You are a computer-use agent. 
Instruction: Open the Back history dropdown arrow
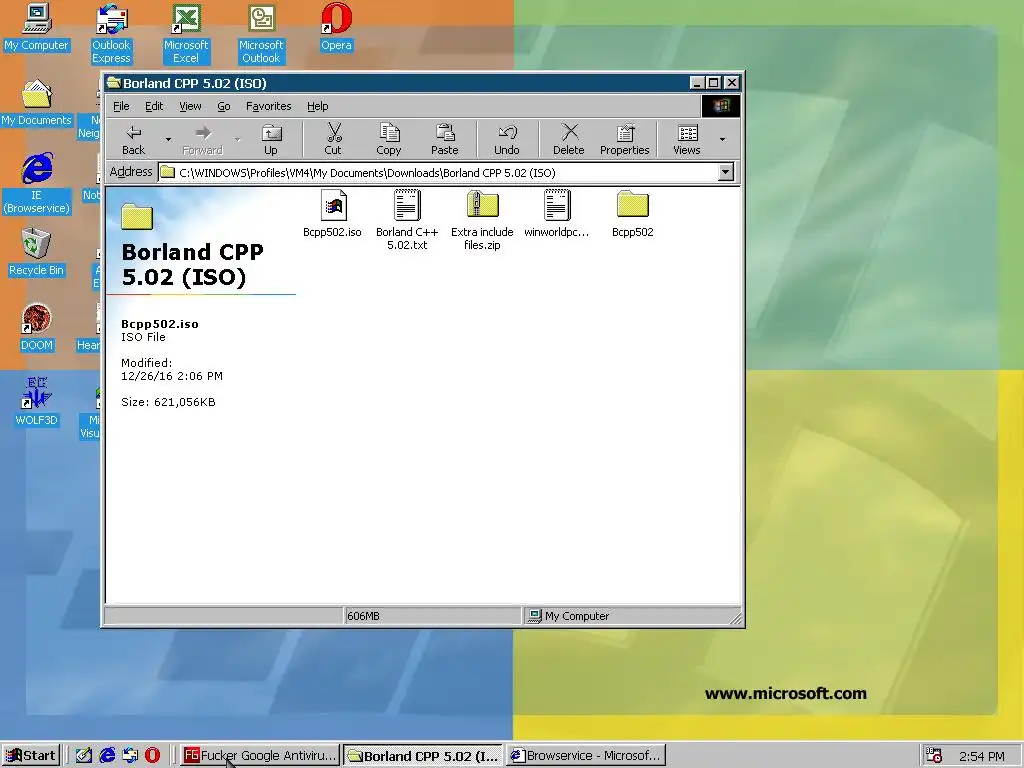click(168, 139)
